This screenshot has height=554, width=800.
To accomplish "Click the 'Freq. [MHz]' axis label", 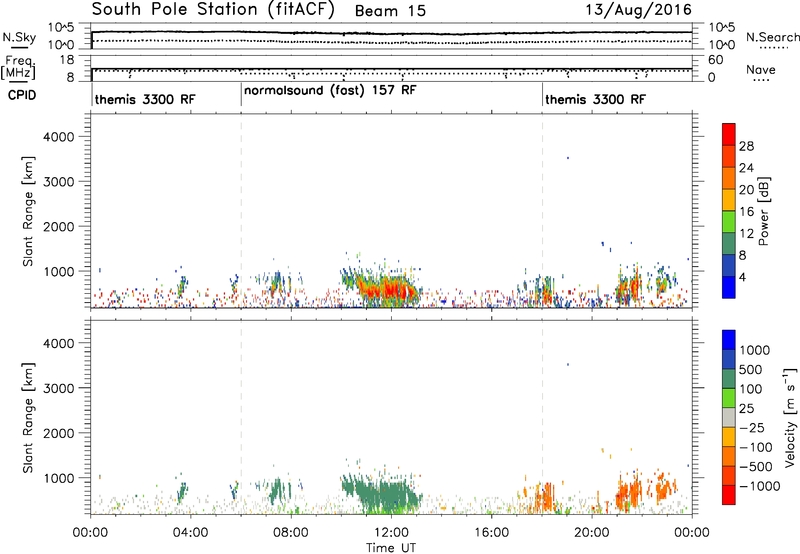I will point(19,68).
